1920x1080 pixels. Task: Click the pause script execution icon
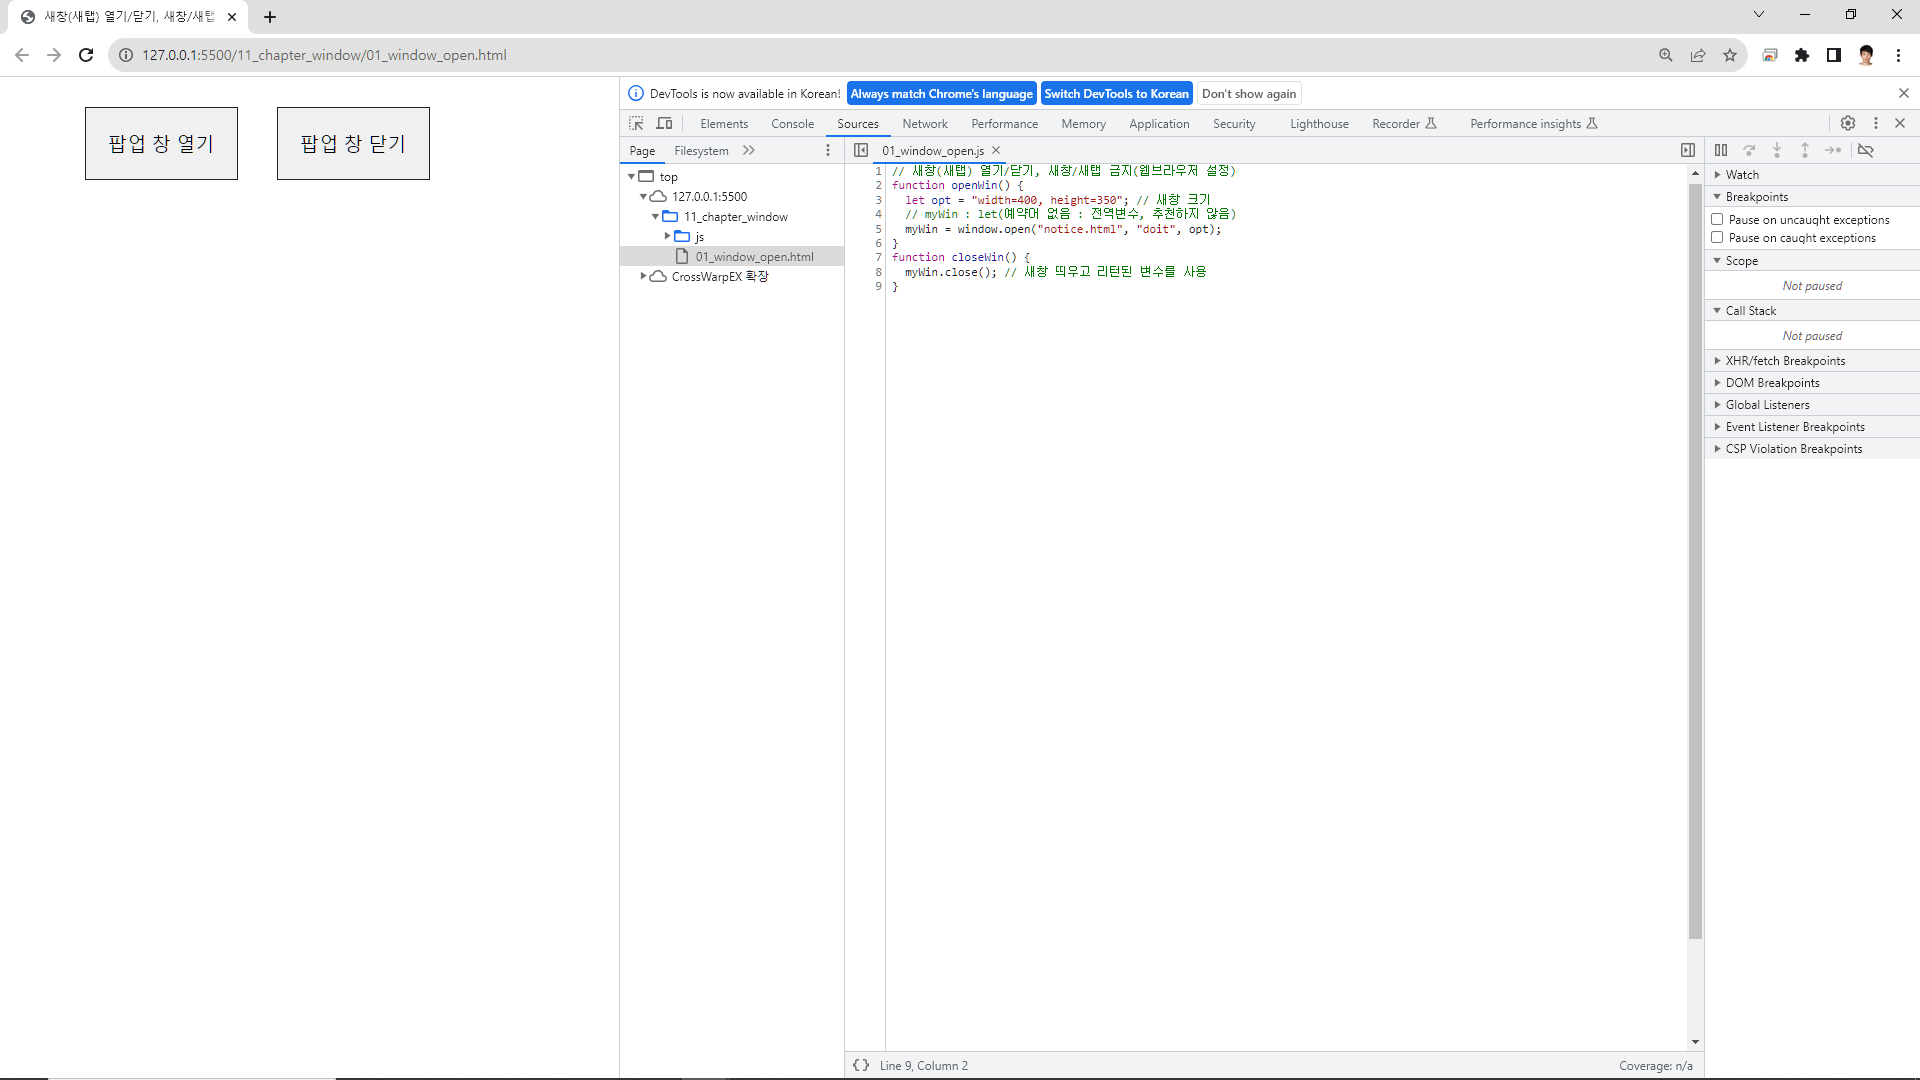(1721, 150)
